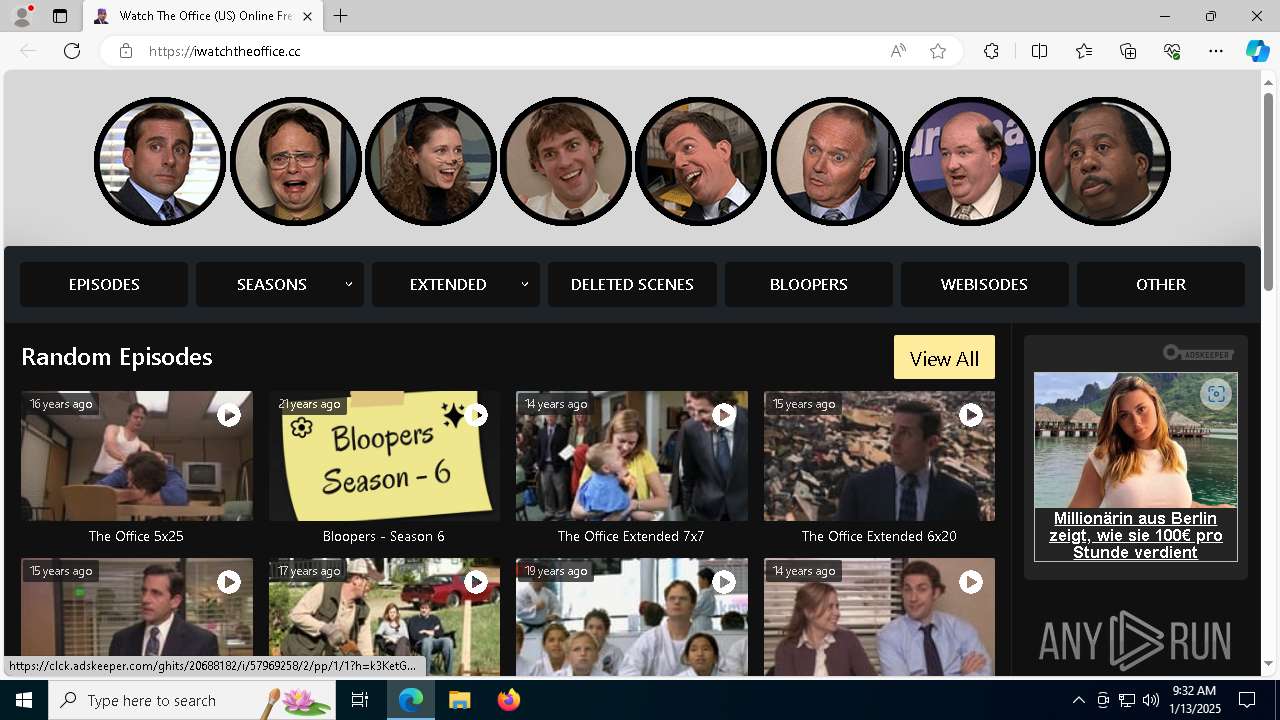1280x720 pixels.
Task: Go to DELETED SCENES section
Action: [632, 284]
